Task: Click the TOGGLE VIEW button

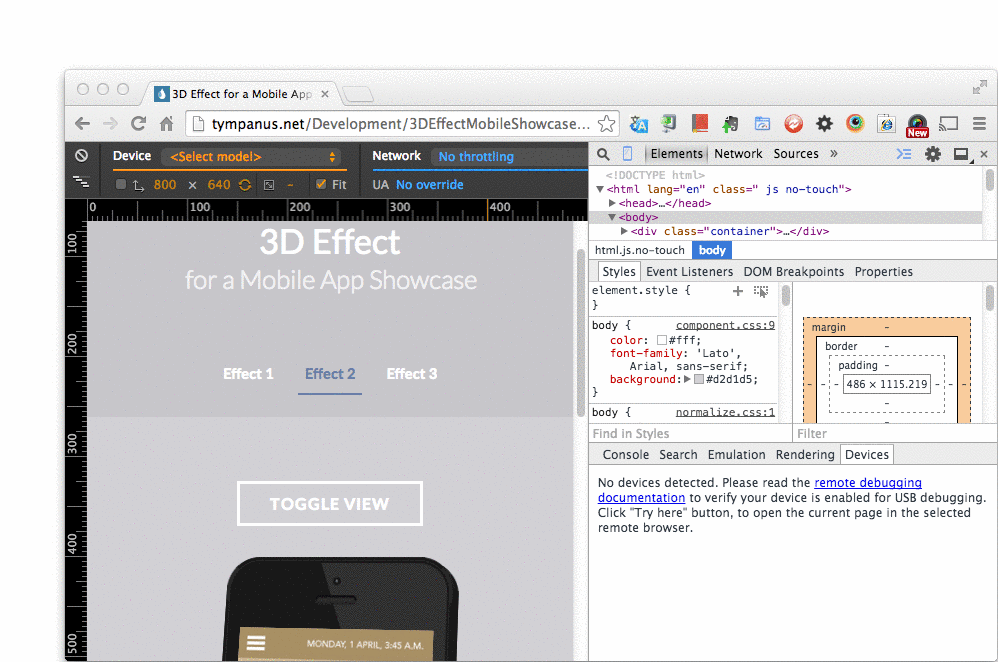Action: tap(329, 504)
